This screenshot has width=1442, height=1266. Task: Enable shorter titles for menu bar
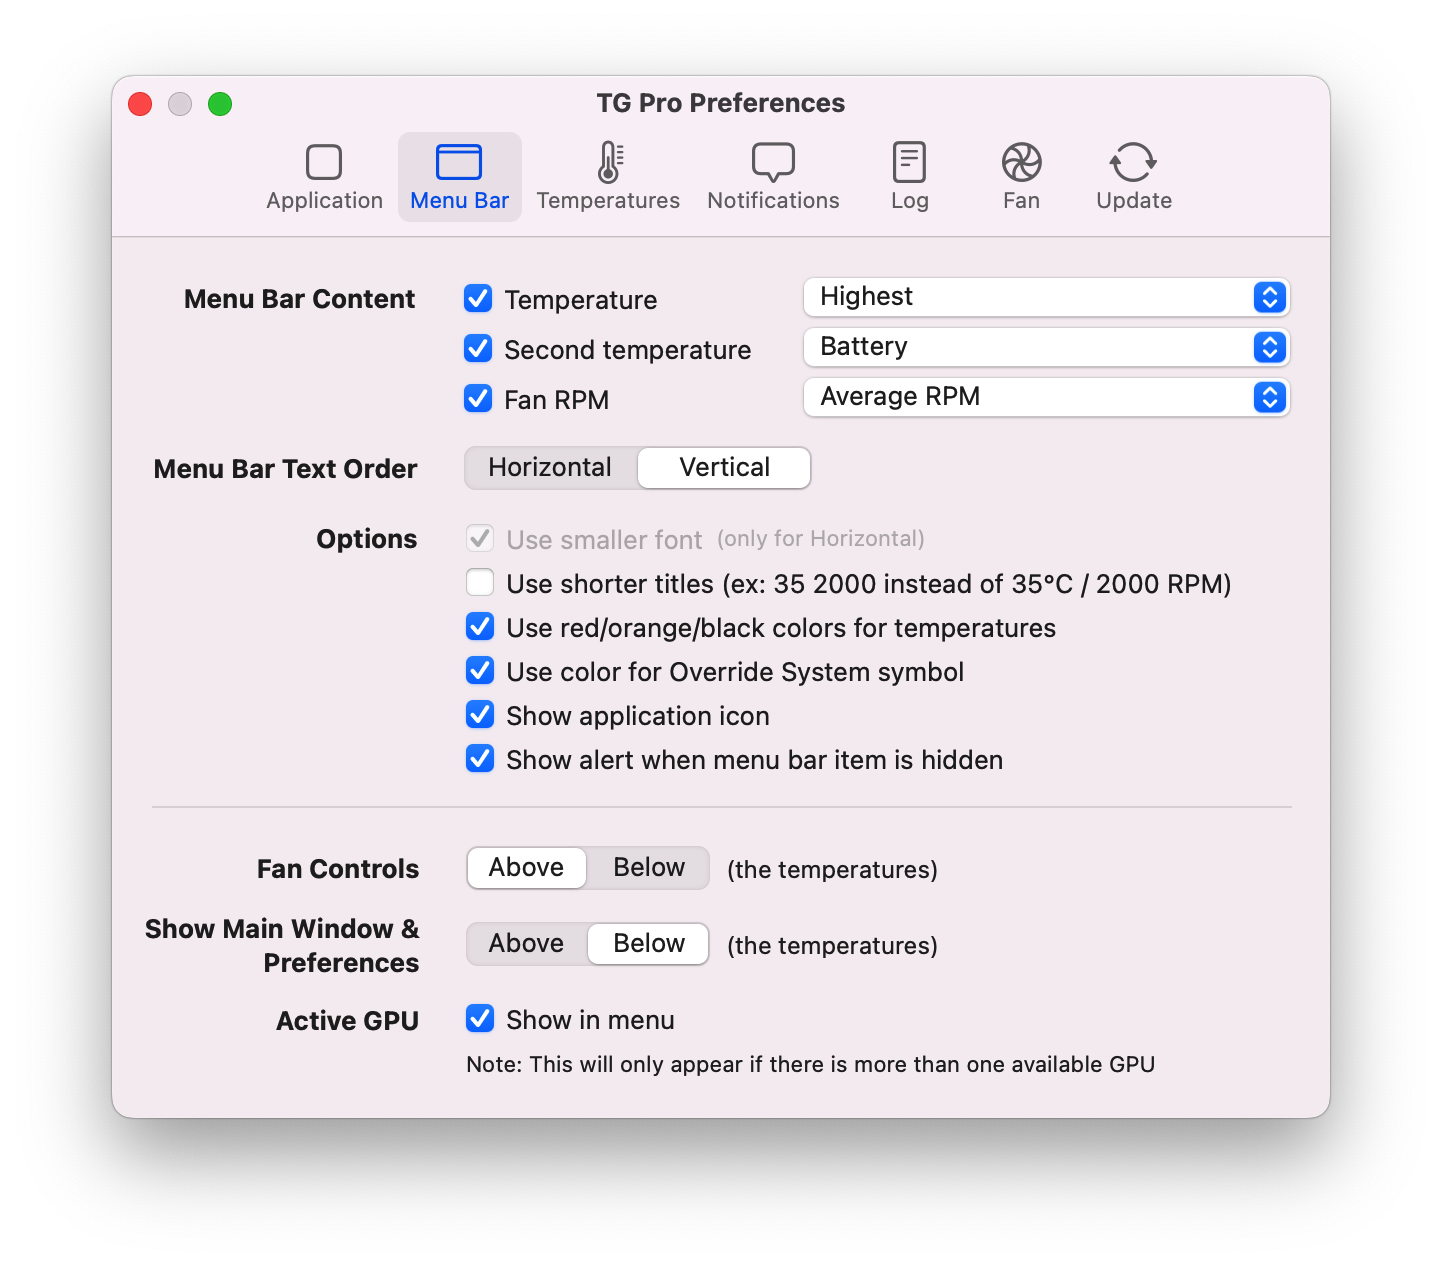pos(480,582)
